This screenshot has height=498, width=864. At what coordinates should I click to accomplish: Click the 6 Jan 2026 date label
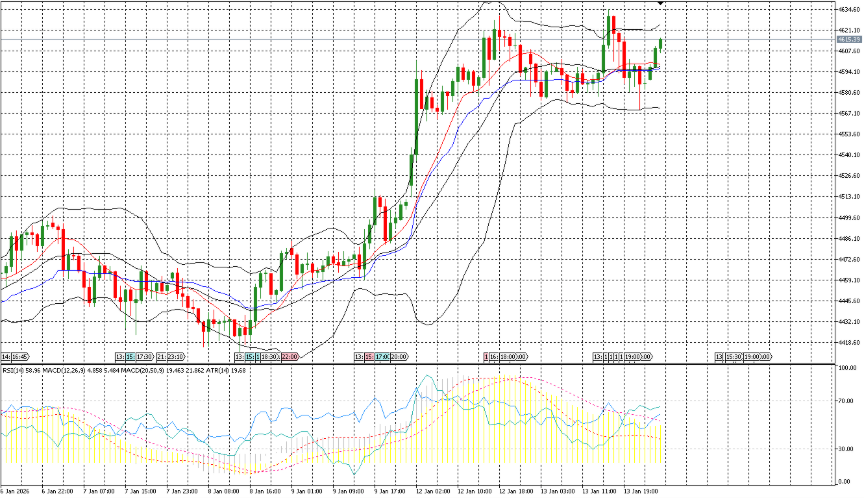coord(19,491)
